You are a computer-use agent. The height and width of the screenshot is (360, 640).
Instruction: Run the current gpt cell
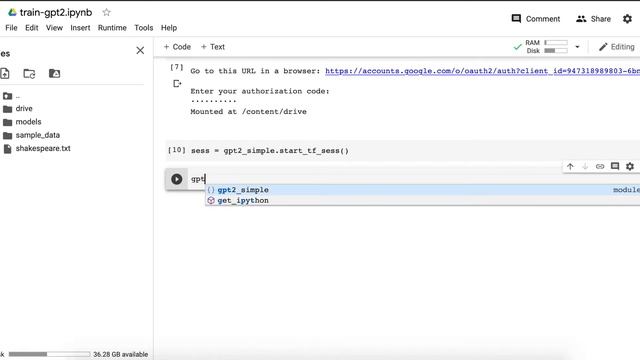(x=177, y=179)
